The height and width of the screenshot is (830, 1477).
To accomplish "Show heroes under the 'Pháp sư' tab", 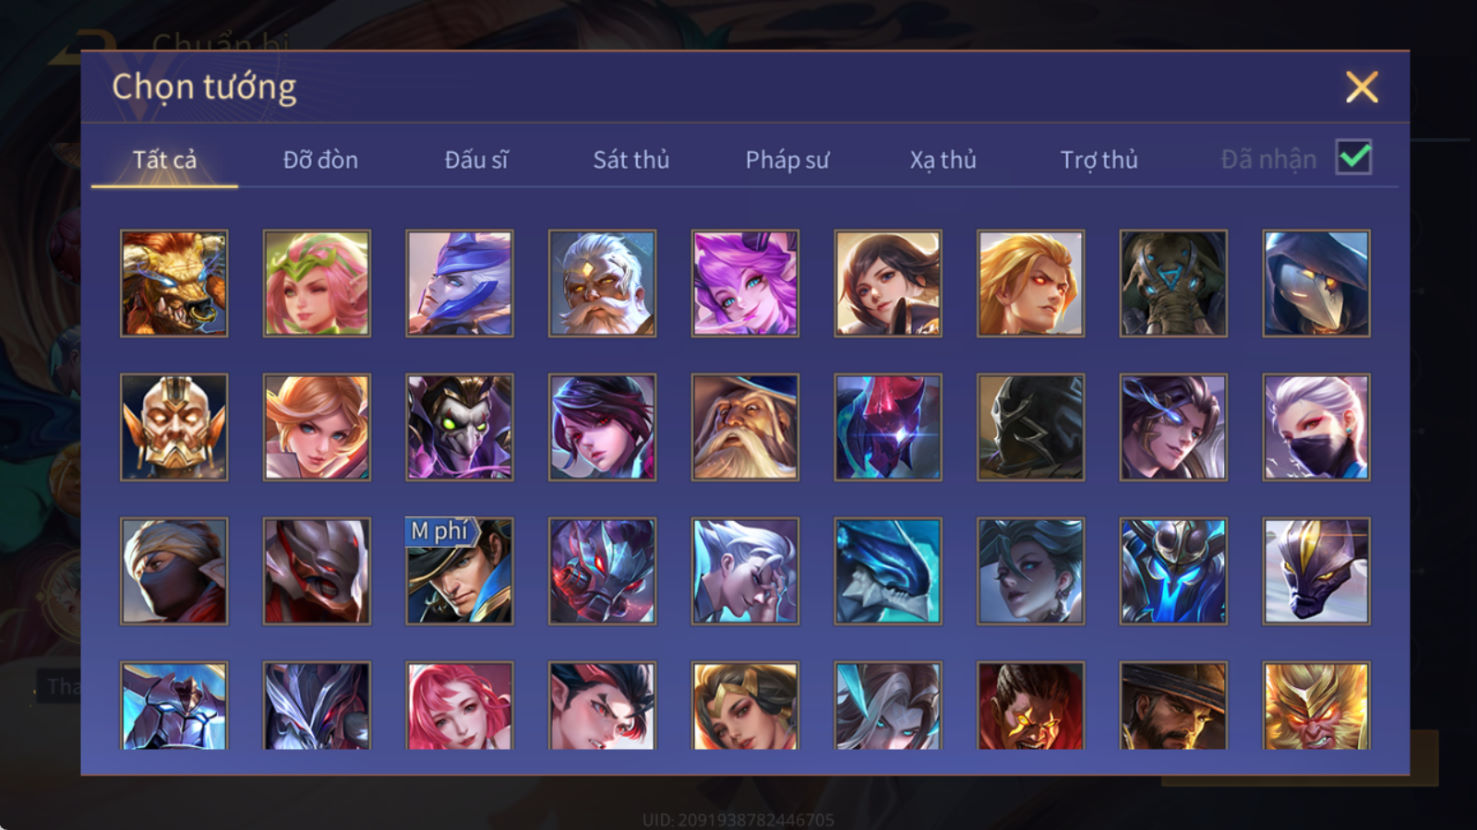I will [x=787, y=160].
